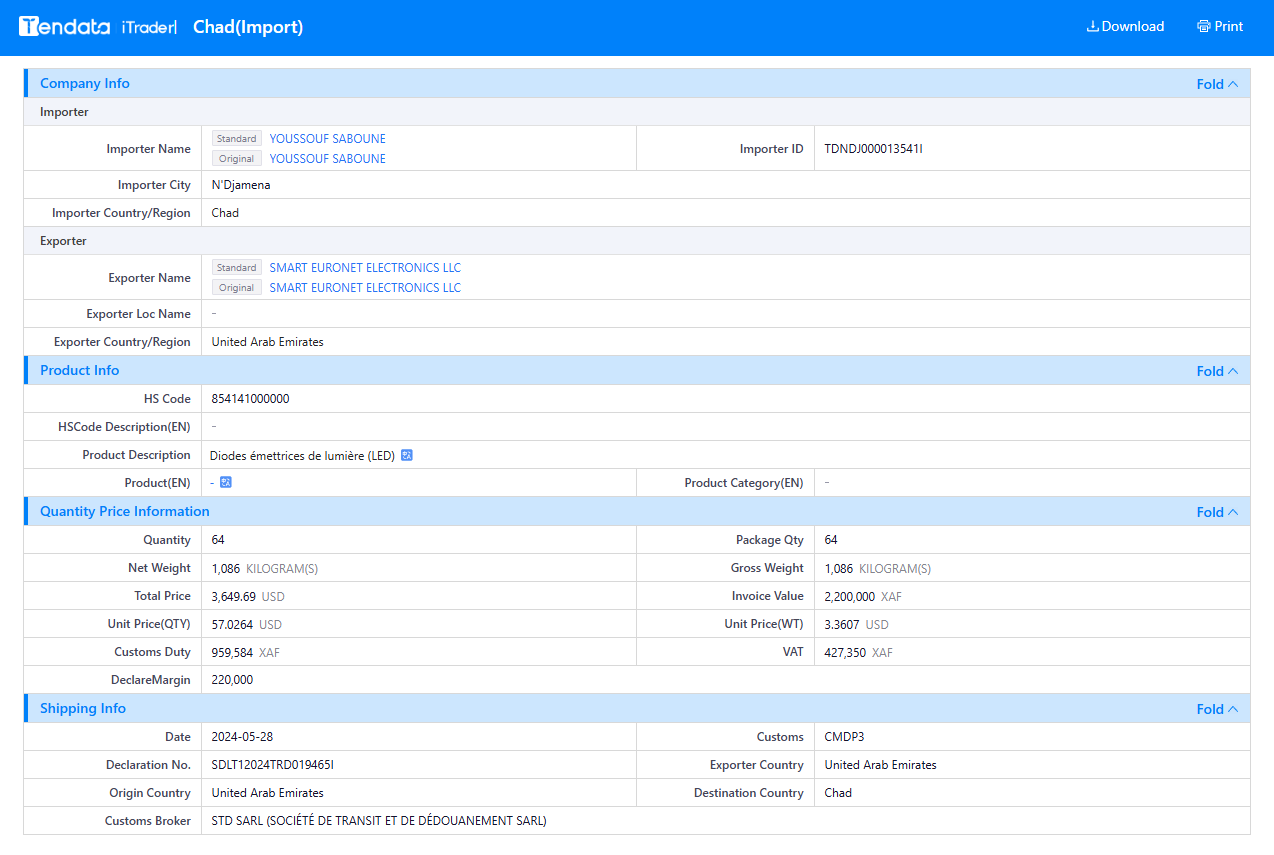Select DeclareMargin value 220,000
Viewport: 1274px width, 855px height.
[x=232, y=680]
